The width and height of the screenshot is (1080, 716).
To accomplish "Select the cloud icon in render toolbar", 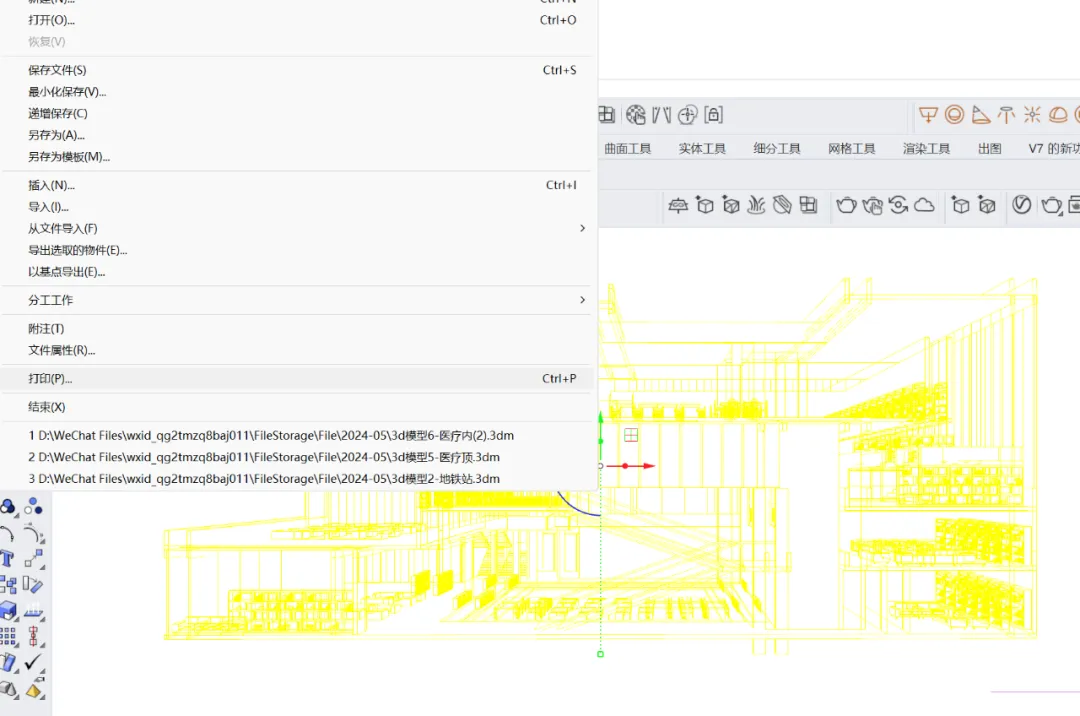I will (924, 204).
